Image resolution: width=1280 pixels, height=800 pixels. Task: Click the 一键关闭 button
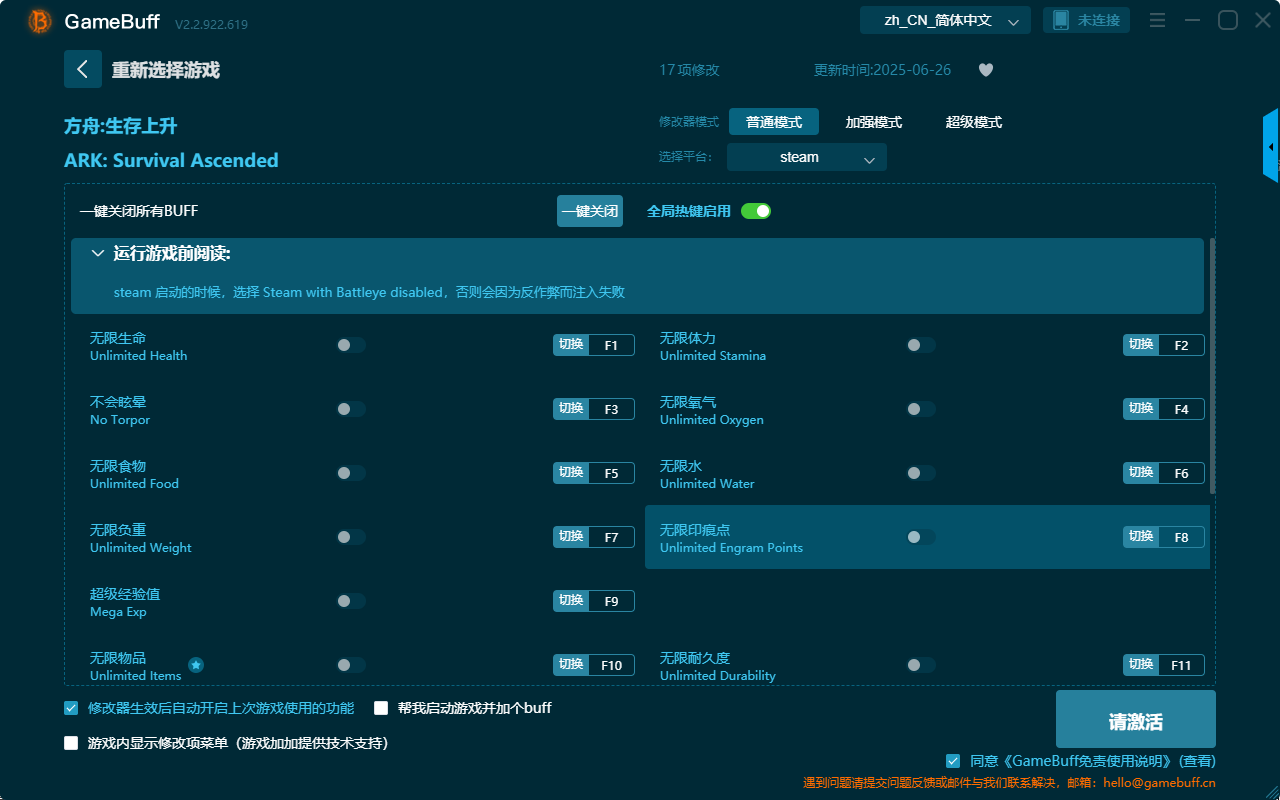(590, 211)
